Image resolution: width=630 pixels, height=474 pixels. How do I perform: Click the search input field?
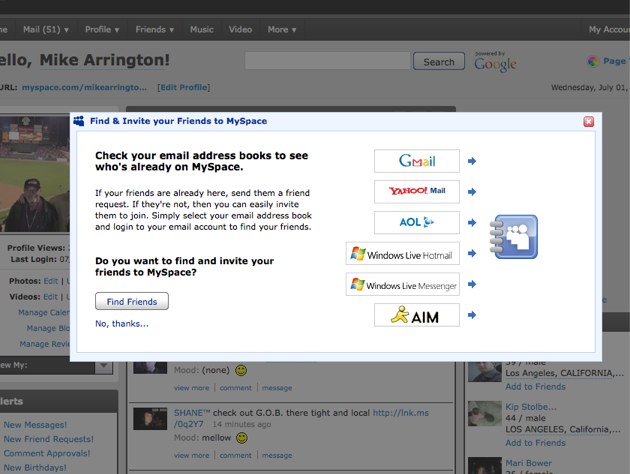tap(327, 61)
